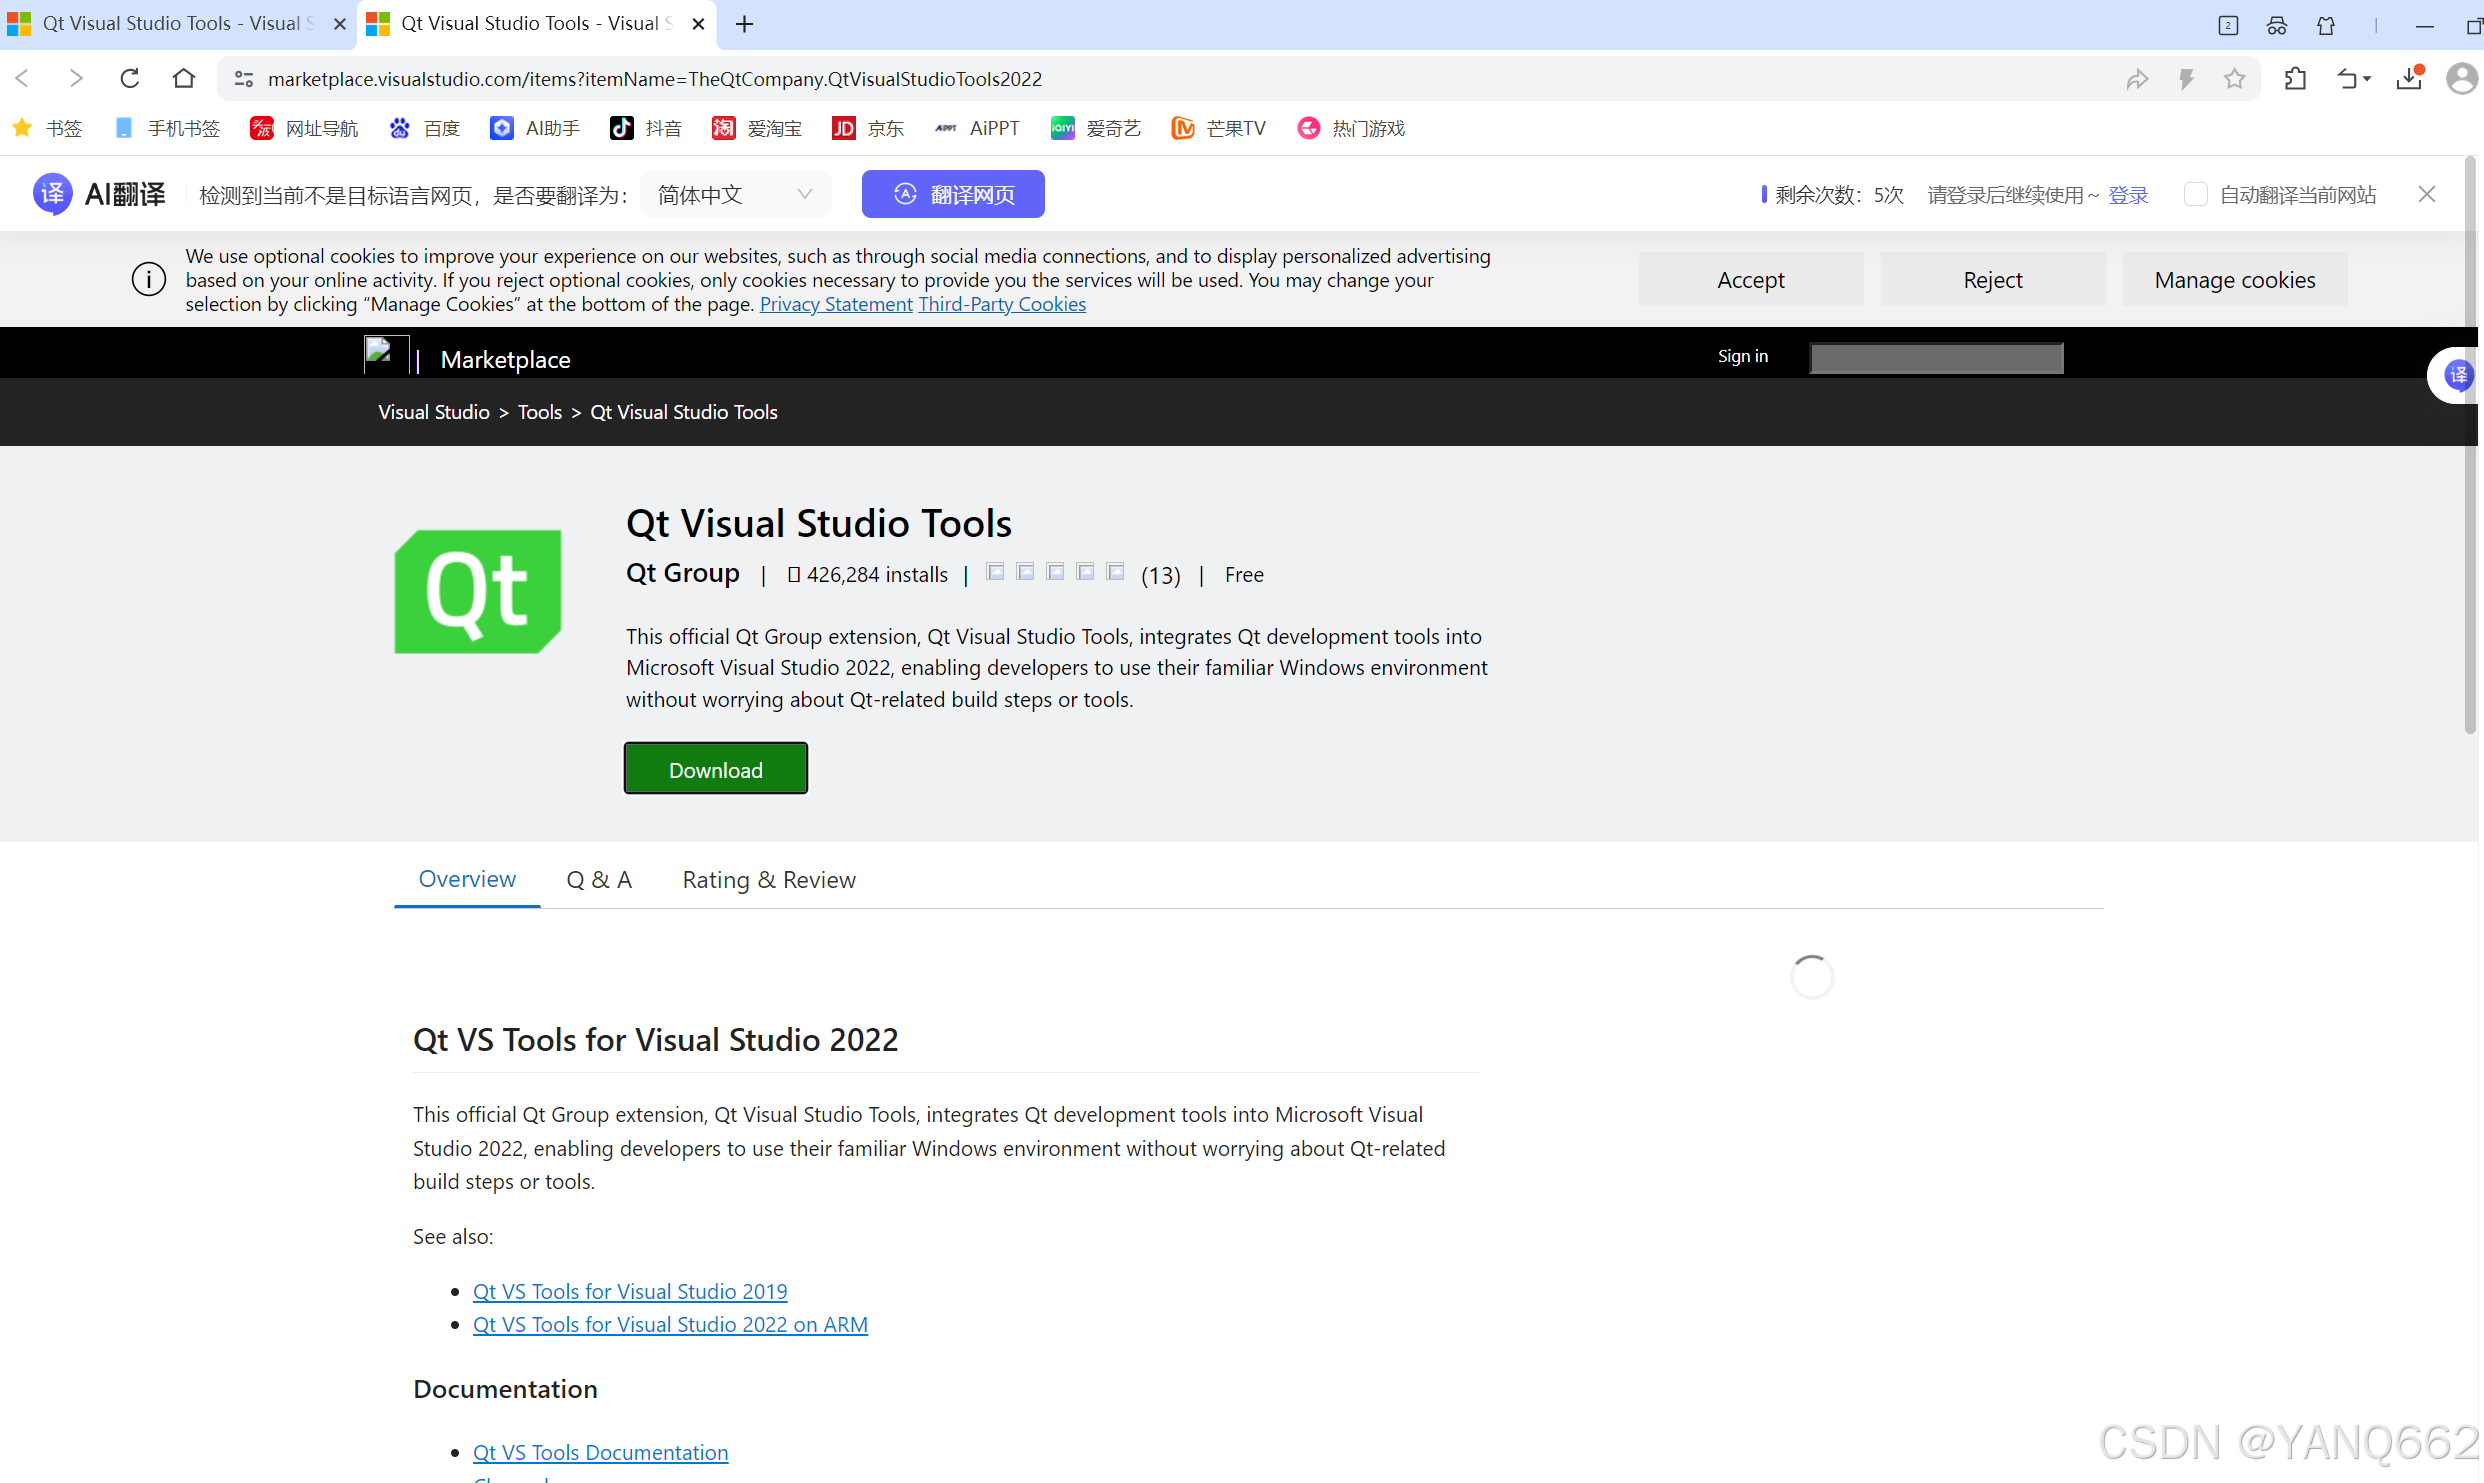The width and height of the screenshot is (2484, 1483).
Task: Open the user profile avatar icon
Action: click(x=2461, y=78)
